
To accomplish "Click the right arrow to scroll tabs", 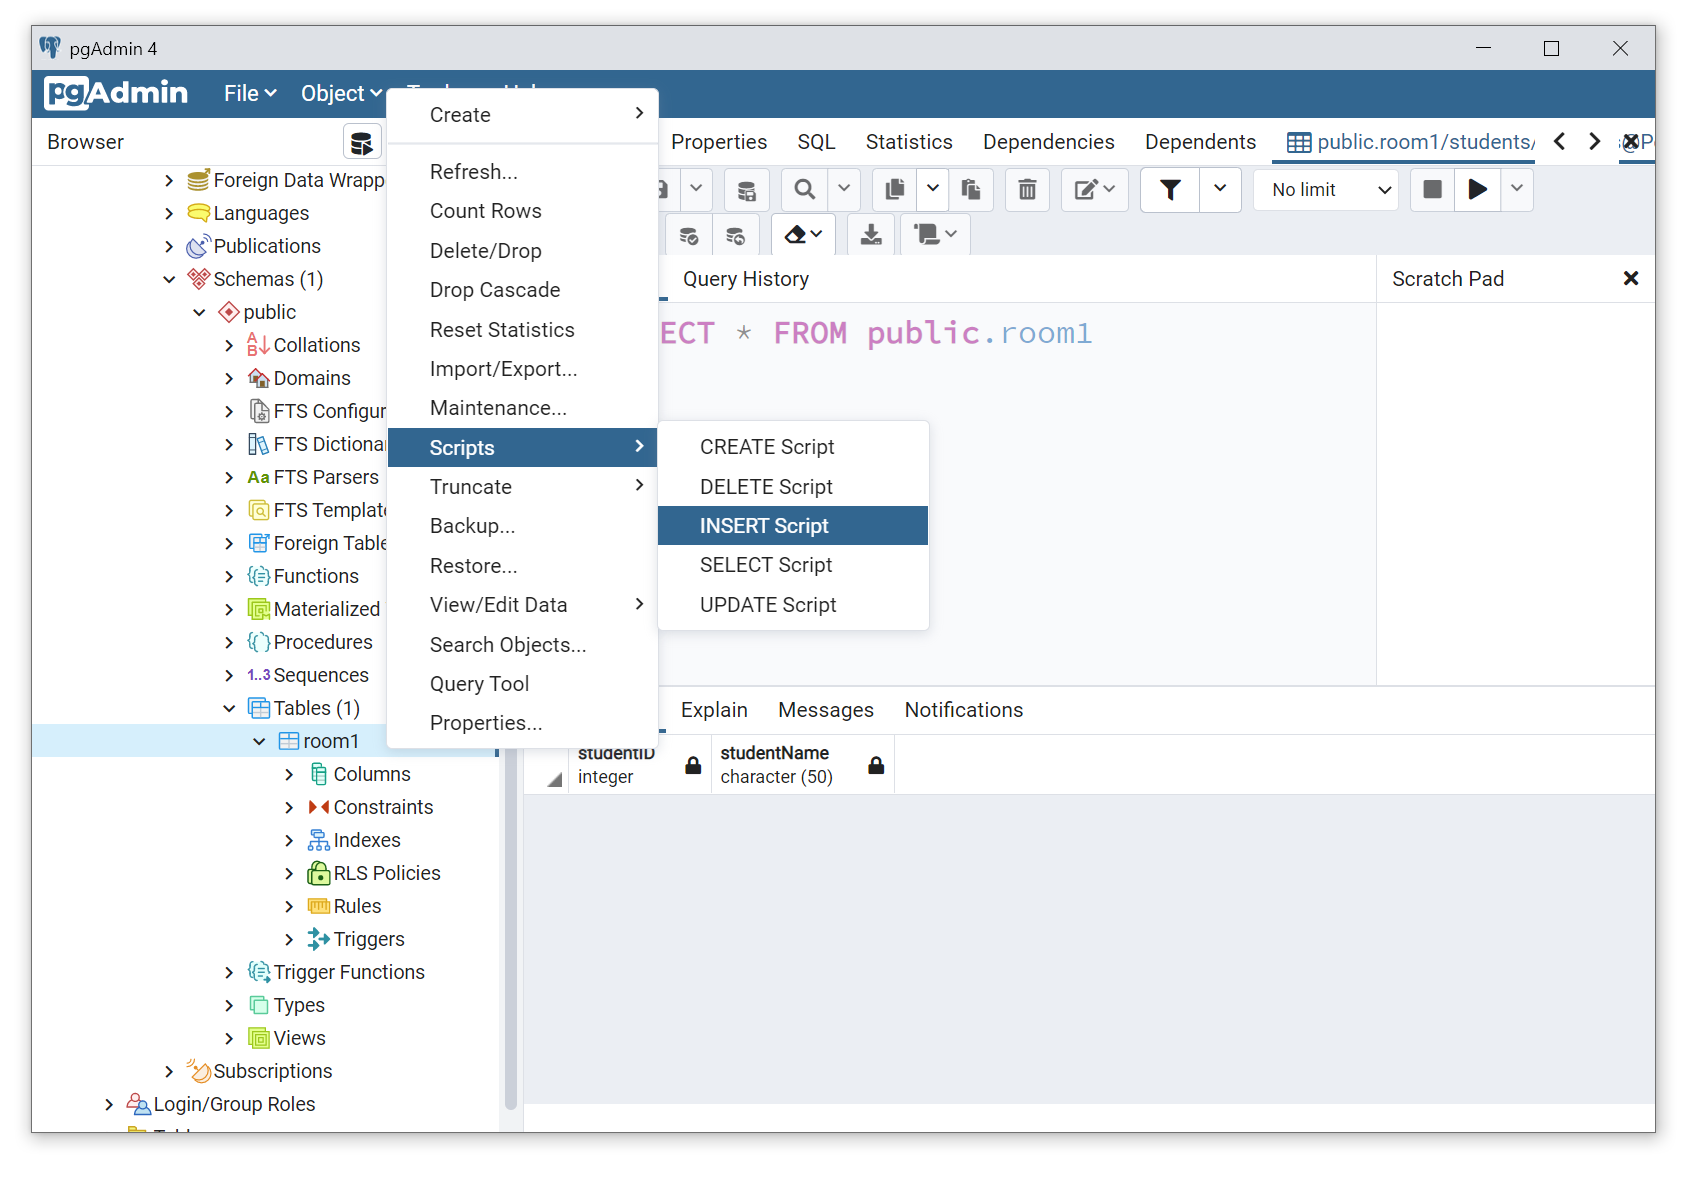I will coord(1595,142).
